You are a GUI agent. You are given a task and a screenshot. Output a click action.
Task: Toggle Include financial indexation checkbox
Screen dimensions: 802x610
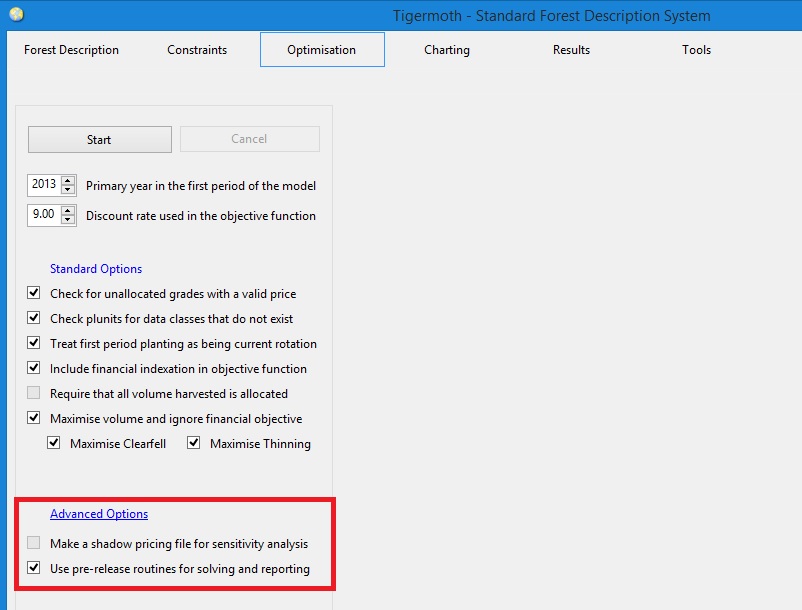tap(34, 368)
